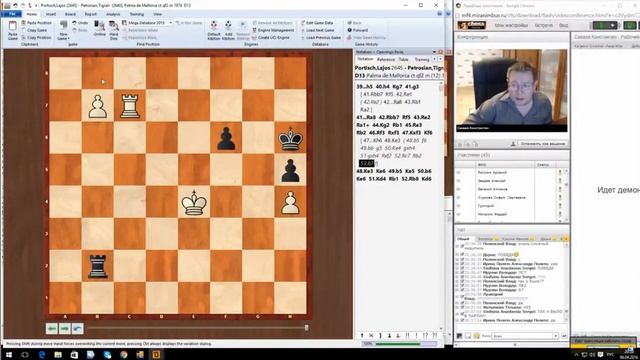This screenshot has width=640, height=360.
Task: Click the Remove Kibitzer icon
Action: (242, 30)
